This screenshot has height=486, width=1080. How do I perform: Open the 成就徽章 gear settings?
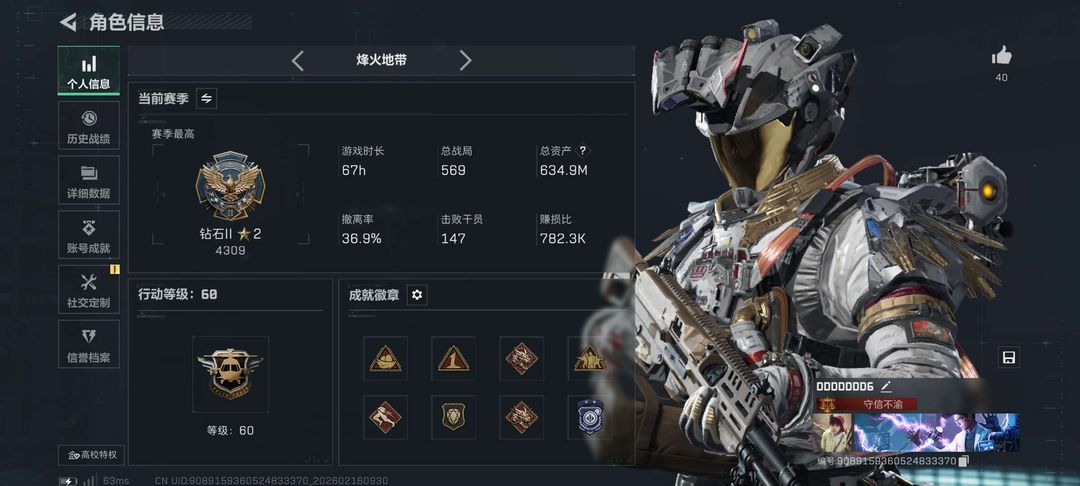point(417,295)
